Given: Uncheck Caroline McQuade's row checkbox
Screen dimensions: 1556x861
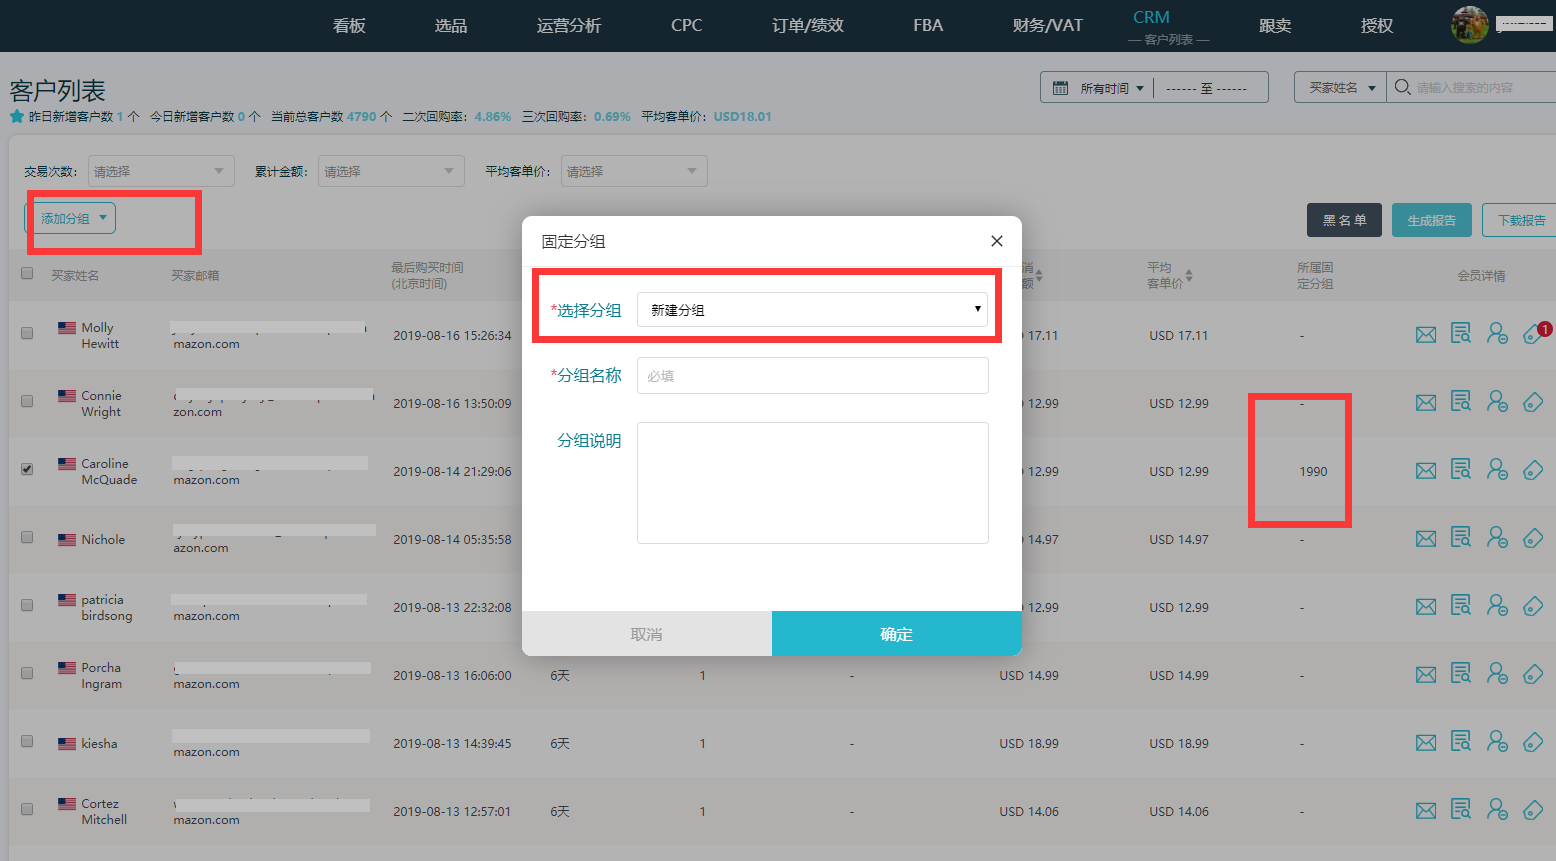Looking at the screenshot, I should (27, 469).
